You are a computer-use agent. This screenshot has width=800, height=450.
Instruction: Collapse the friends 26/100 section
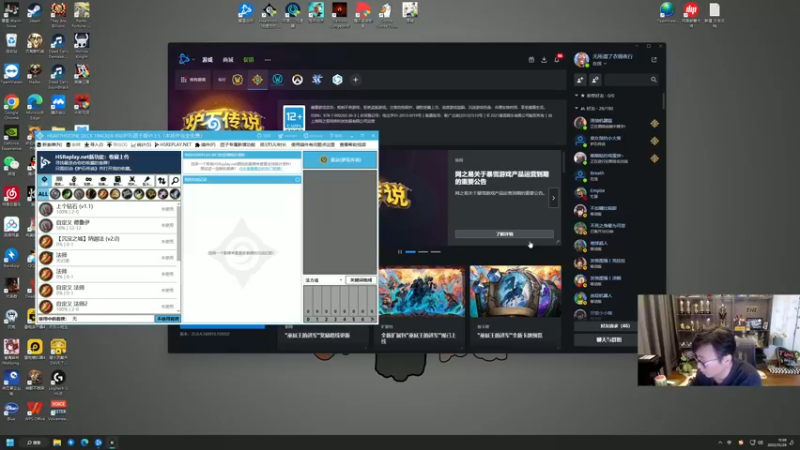coord(577,108)
